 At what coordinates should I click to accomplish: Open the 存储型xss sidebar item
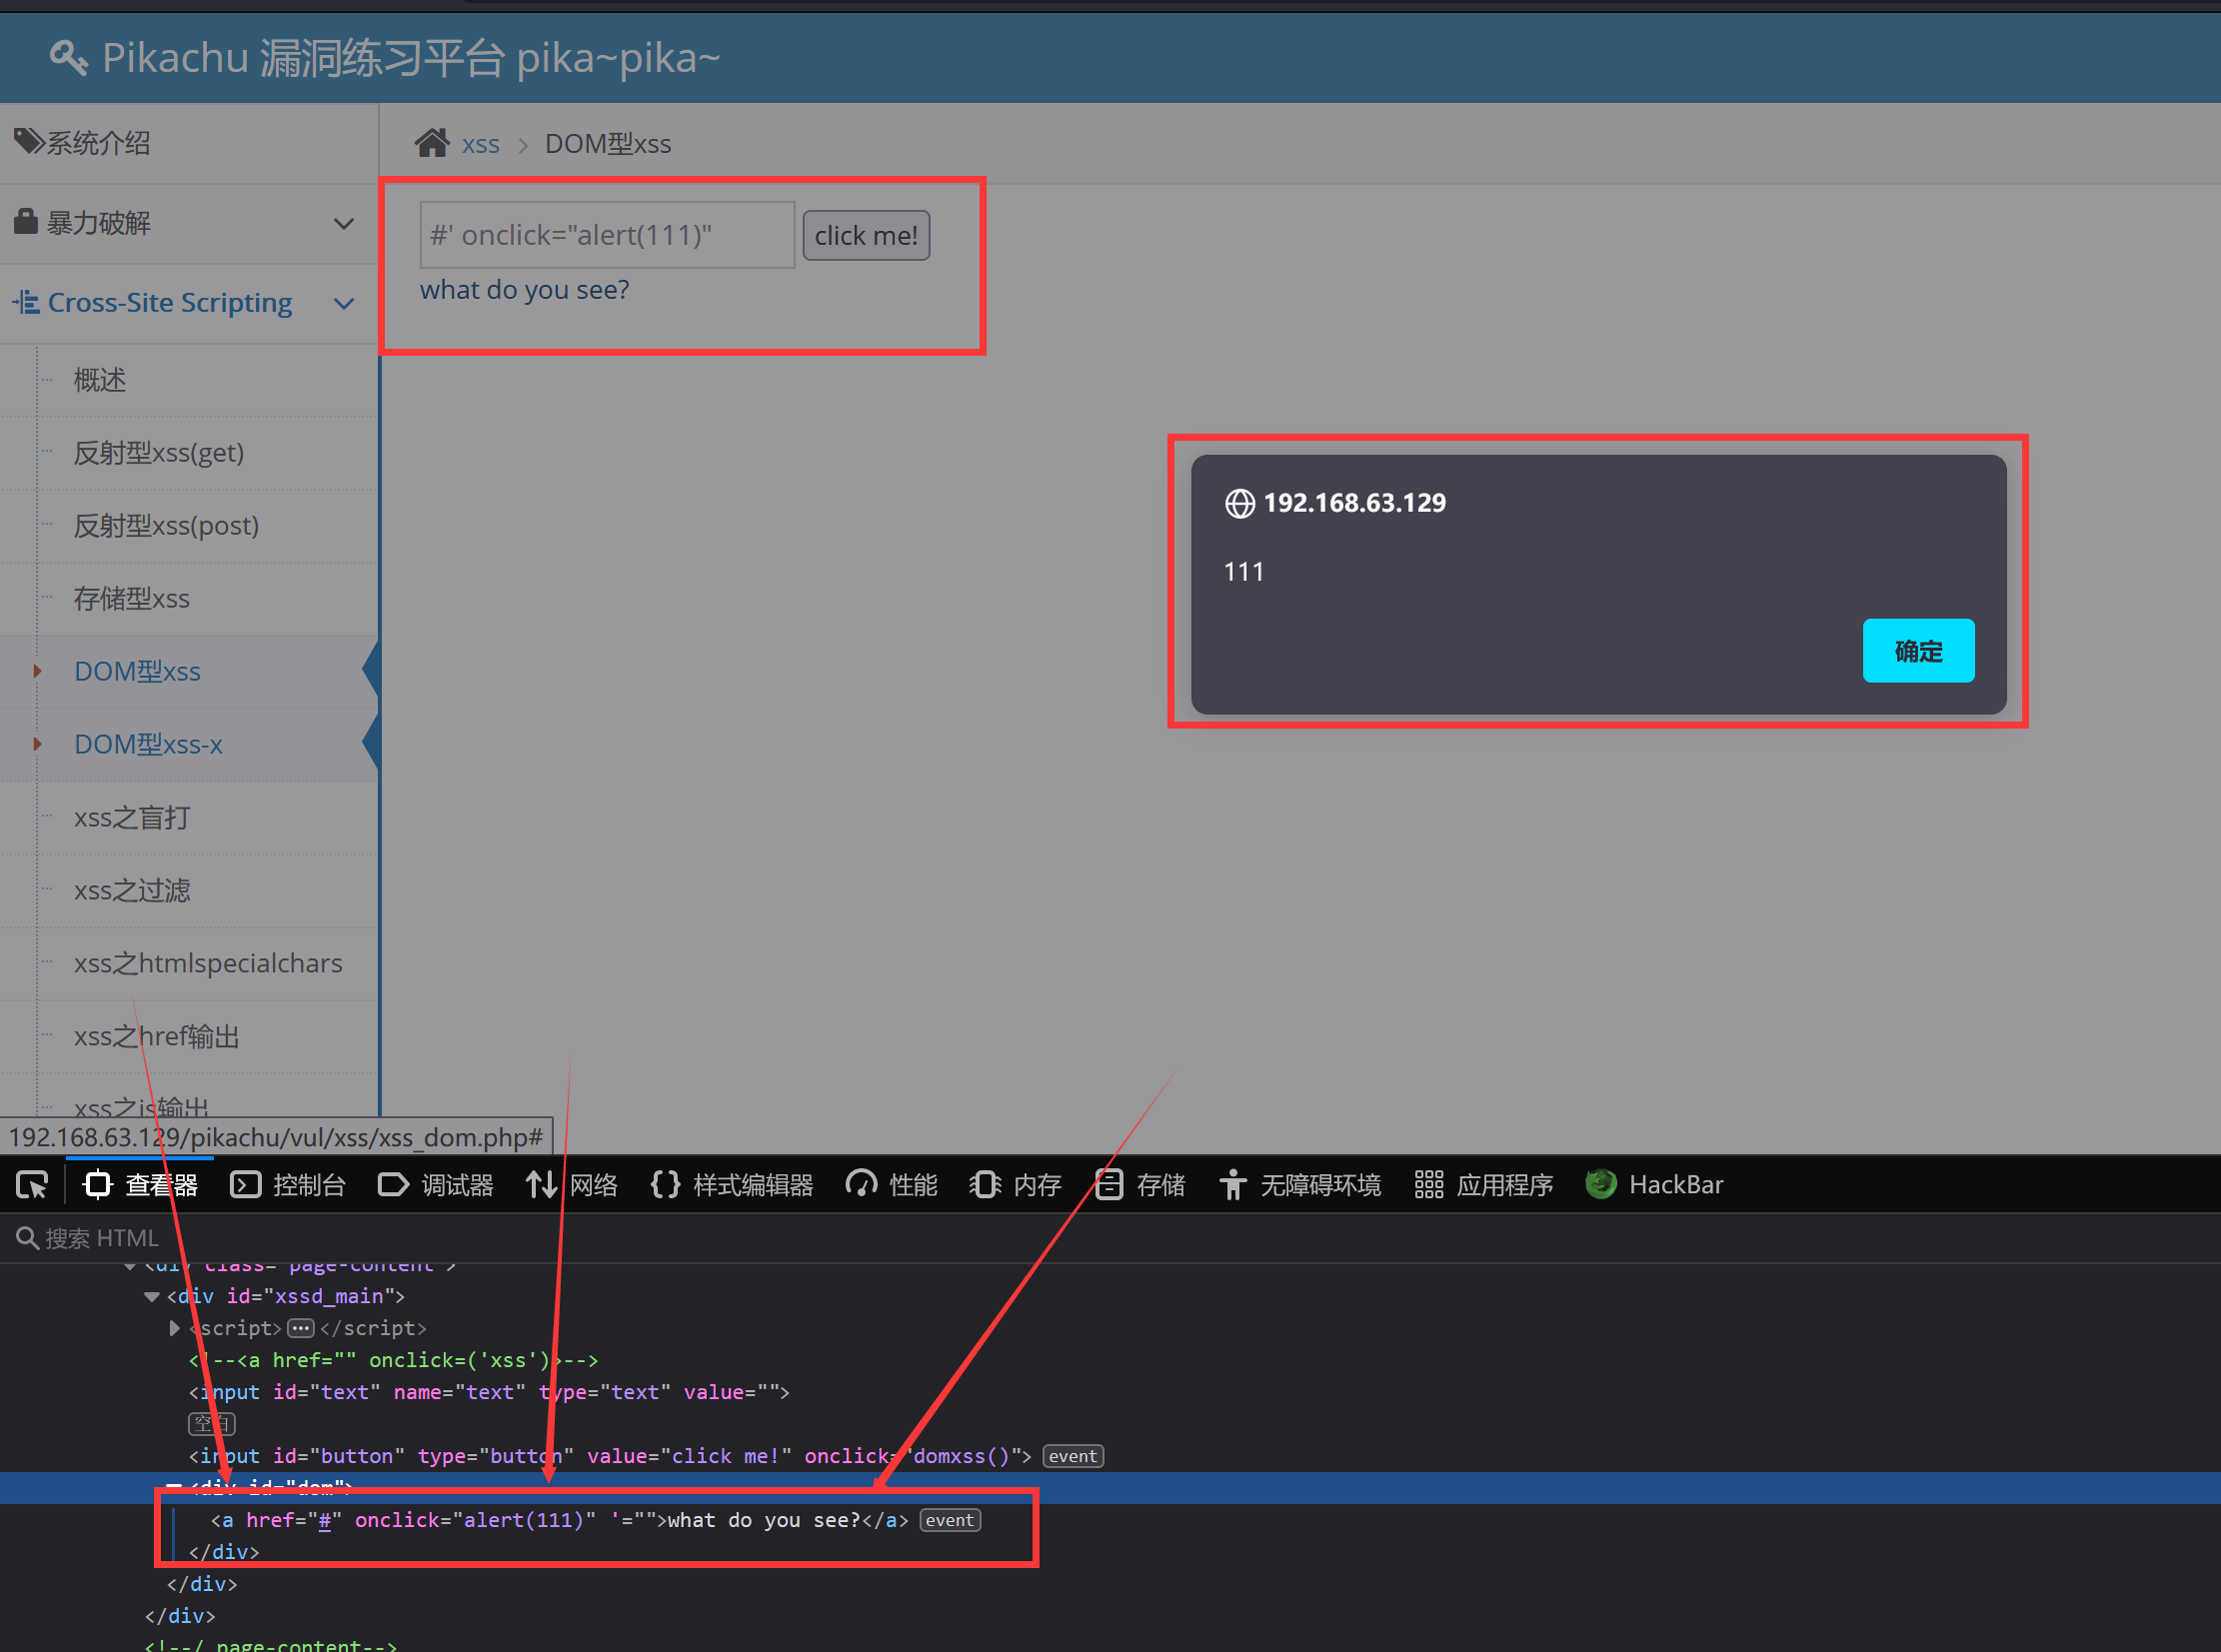[x=131, y=599]
